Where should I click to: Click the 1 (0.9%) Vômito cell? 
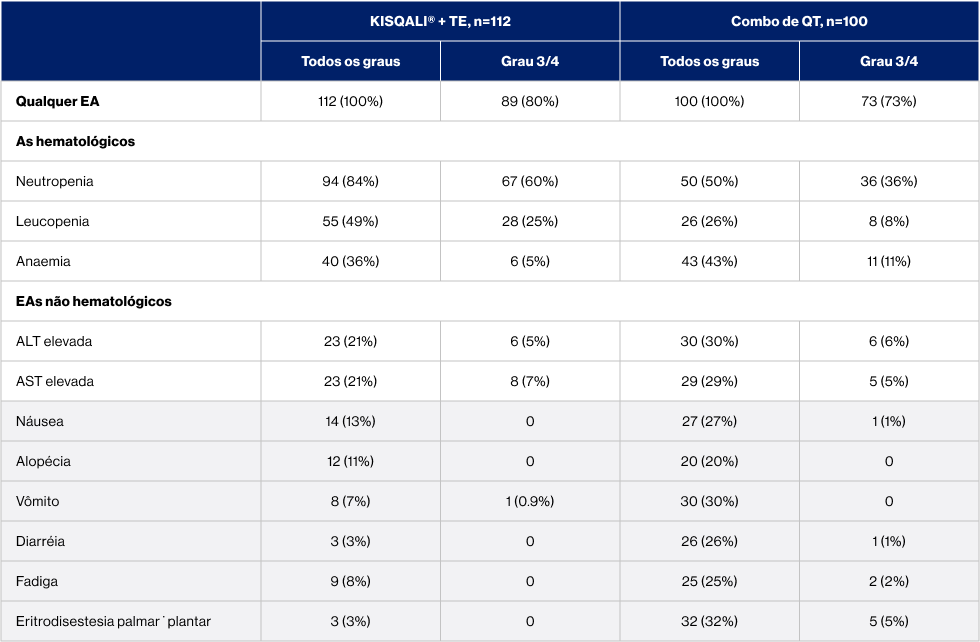click(x=529, y=501)
